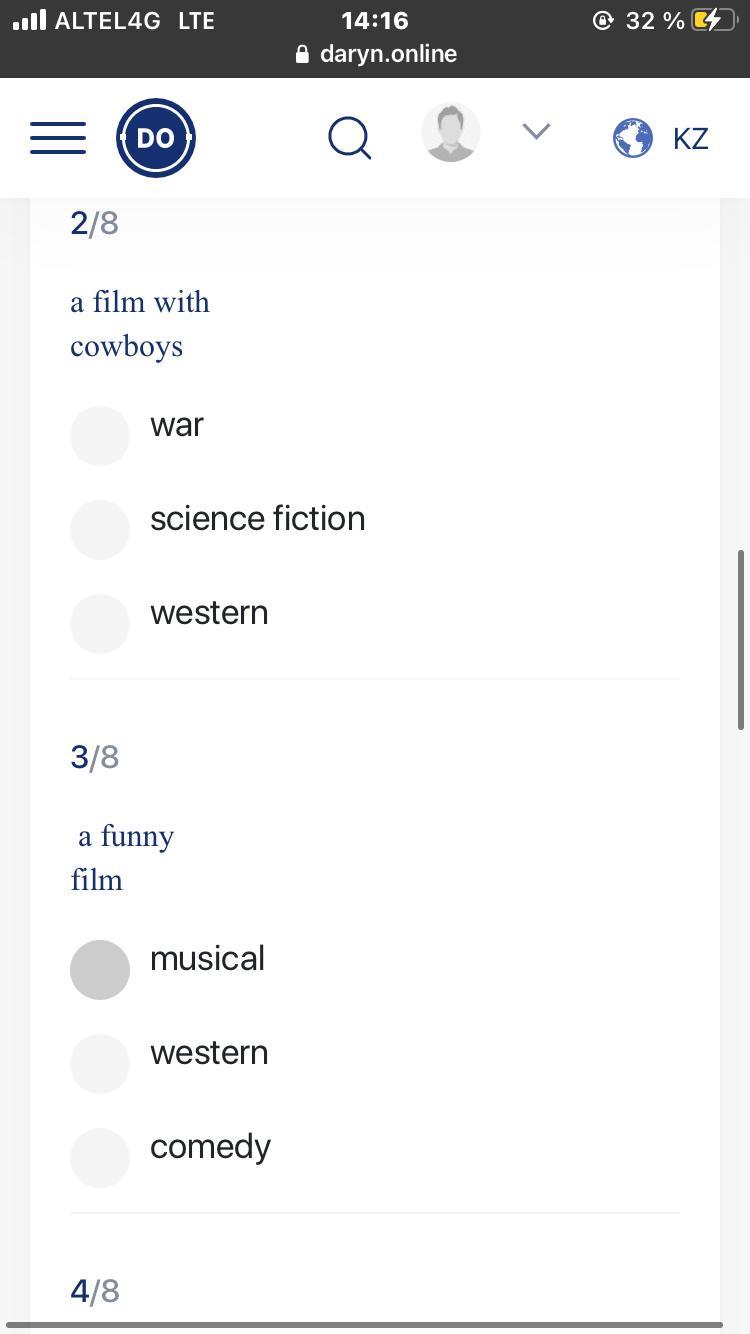This screenshot has width=750, height=1334.
Task: Click the user profile avatar
Action: coord(451,133)
